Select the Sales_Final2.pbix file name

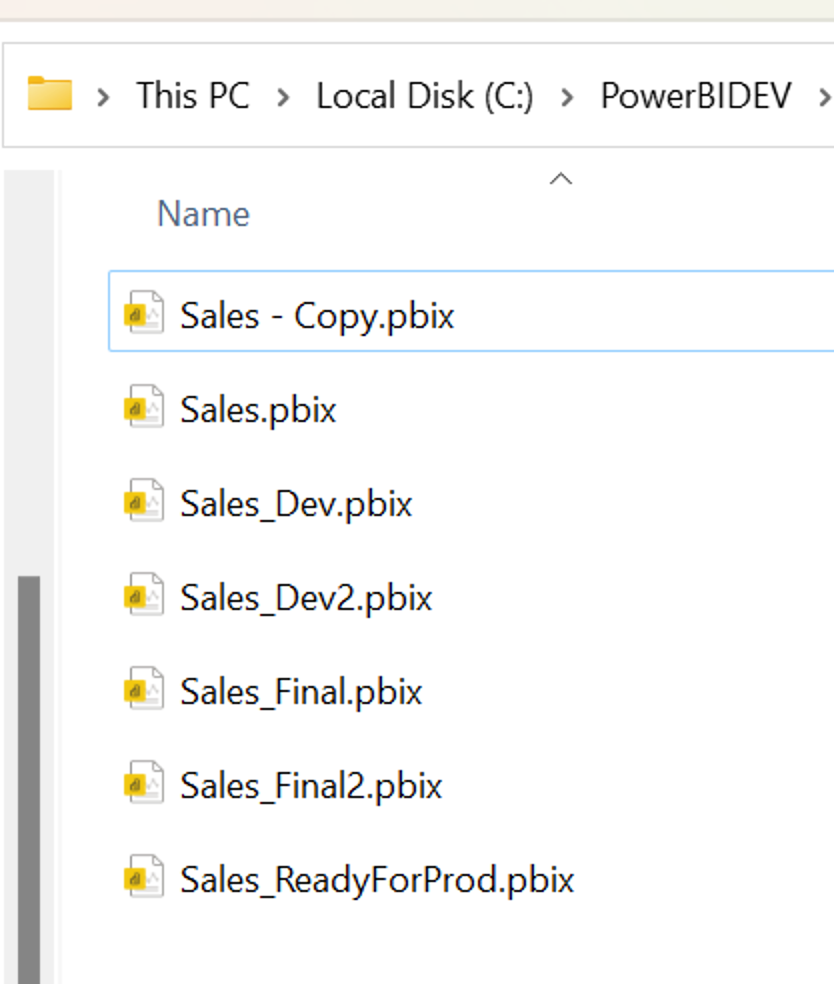point(311,786)
